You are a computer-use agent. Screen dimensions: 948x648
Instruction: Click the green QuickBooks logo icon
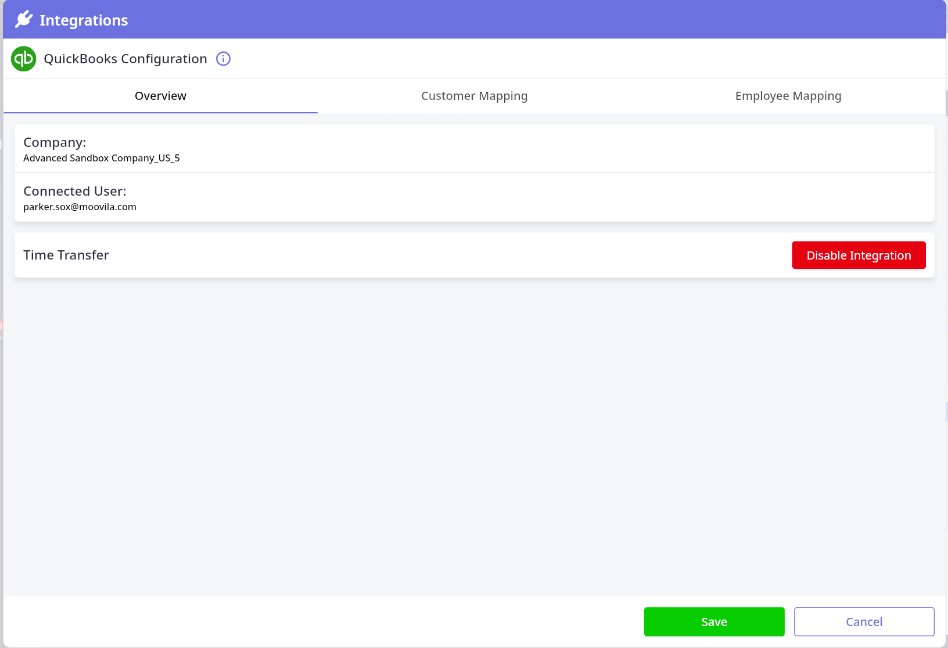23,59
